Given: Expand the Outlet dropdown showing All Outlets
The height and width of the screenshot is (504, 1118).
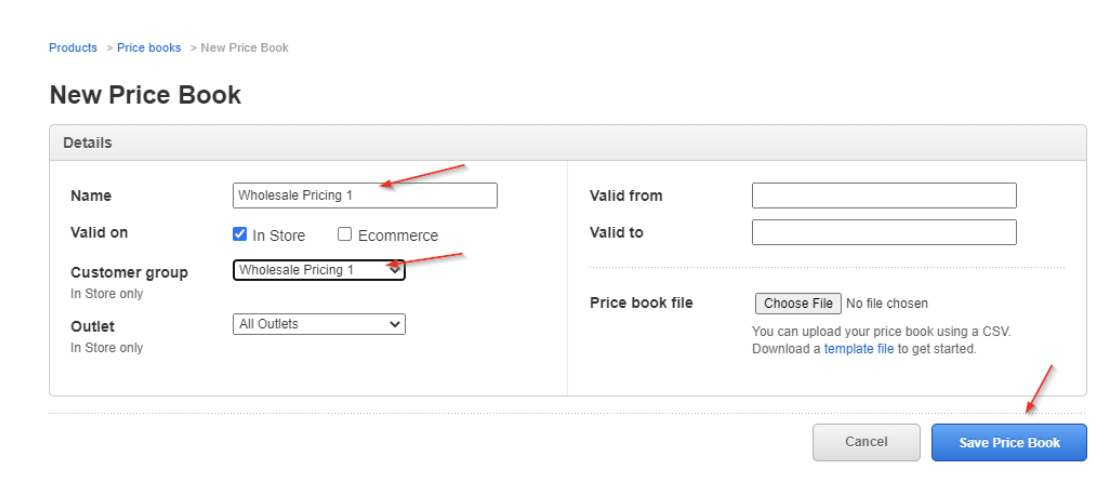Looking at the screenshot, I should [x=318, y=324].
